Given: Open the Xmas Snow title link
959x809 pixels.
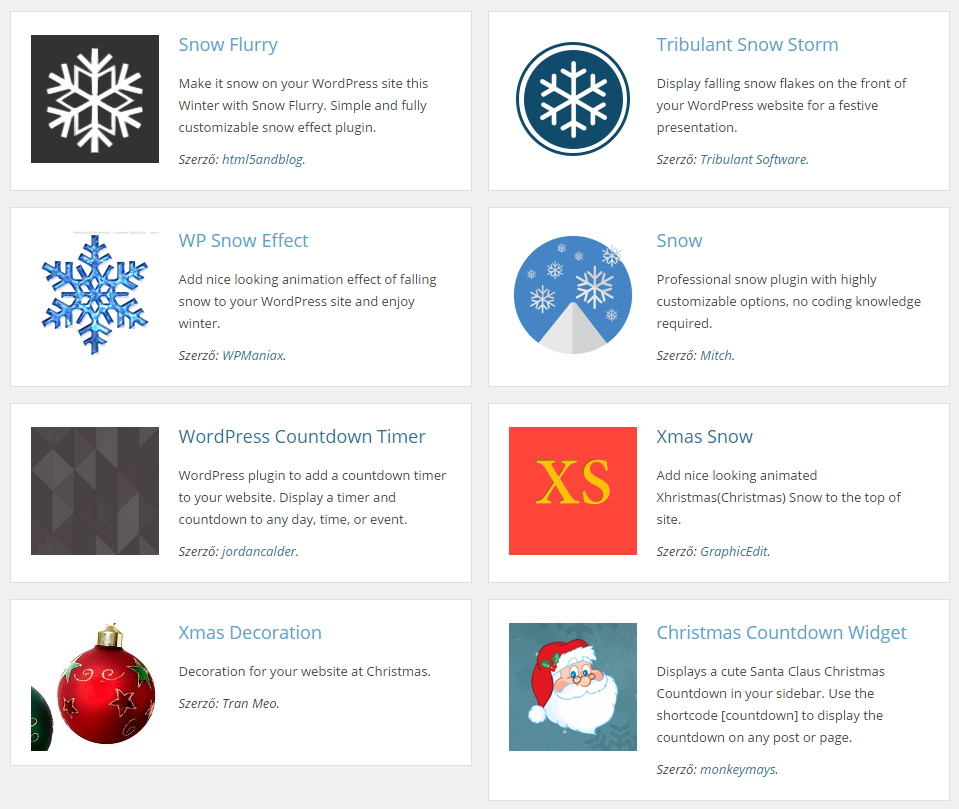Looking at the screenshot, I should pos(704,437).
